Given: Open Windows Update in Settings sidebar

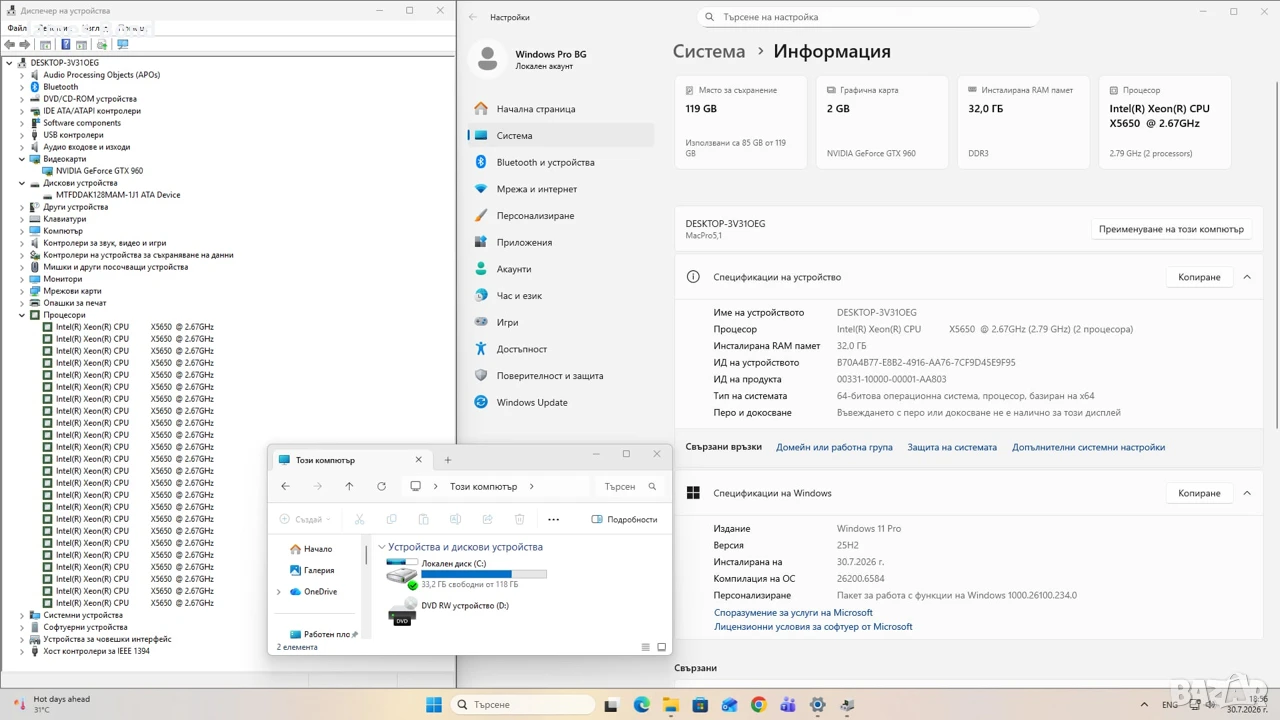Looking at the screenshot, I should [x=561, y=402].
